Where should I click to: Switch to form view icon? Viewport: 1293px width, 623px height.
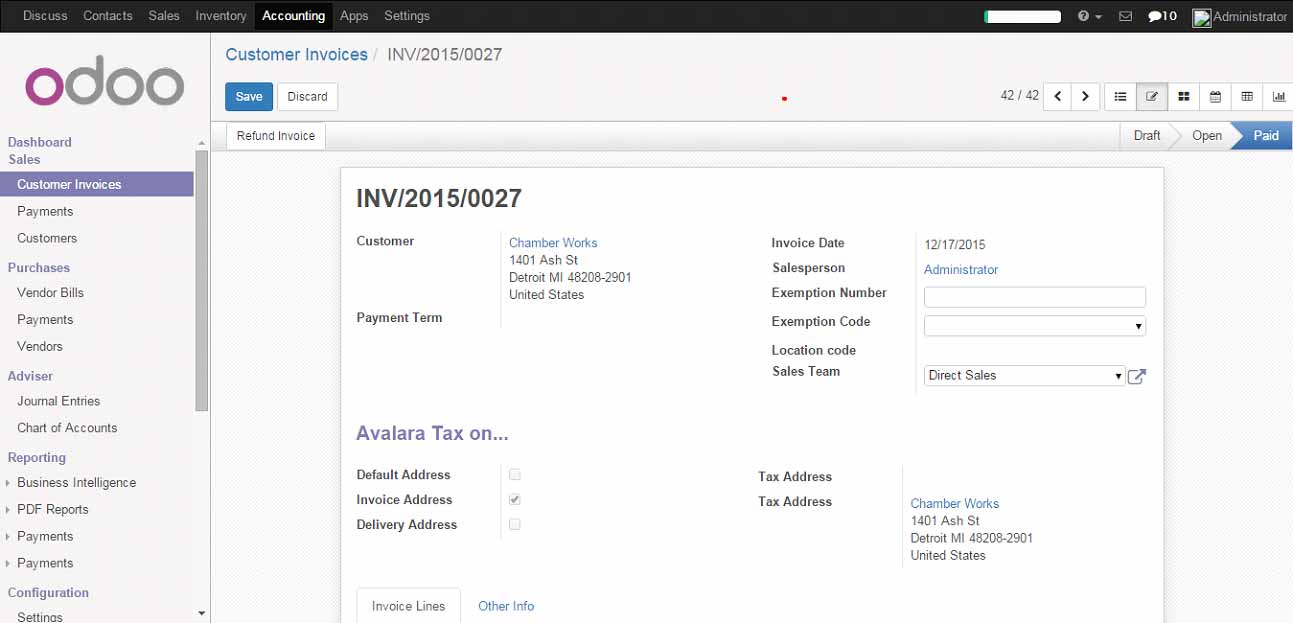(x=1152, y=97)
